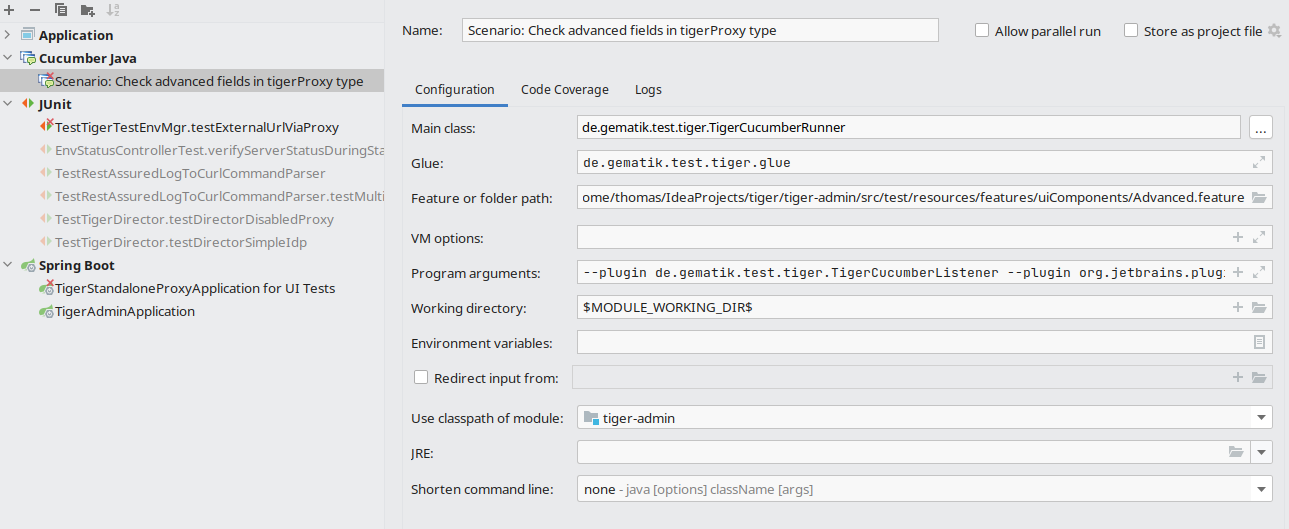Edit the Feature or folder path field
1289x529 pixels.
[x=913, y=197]
